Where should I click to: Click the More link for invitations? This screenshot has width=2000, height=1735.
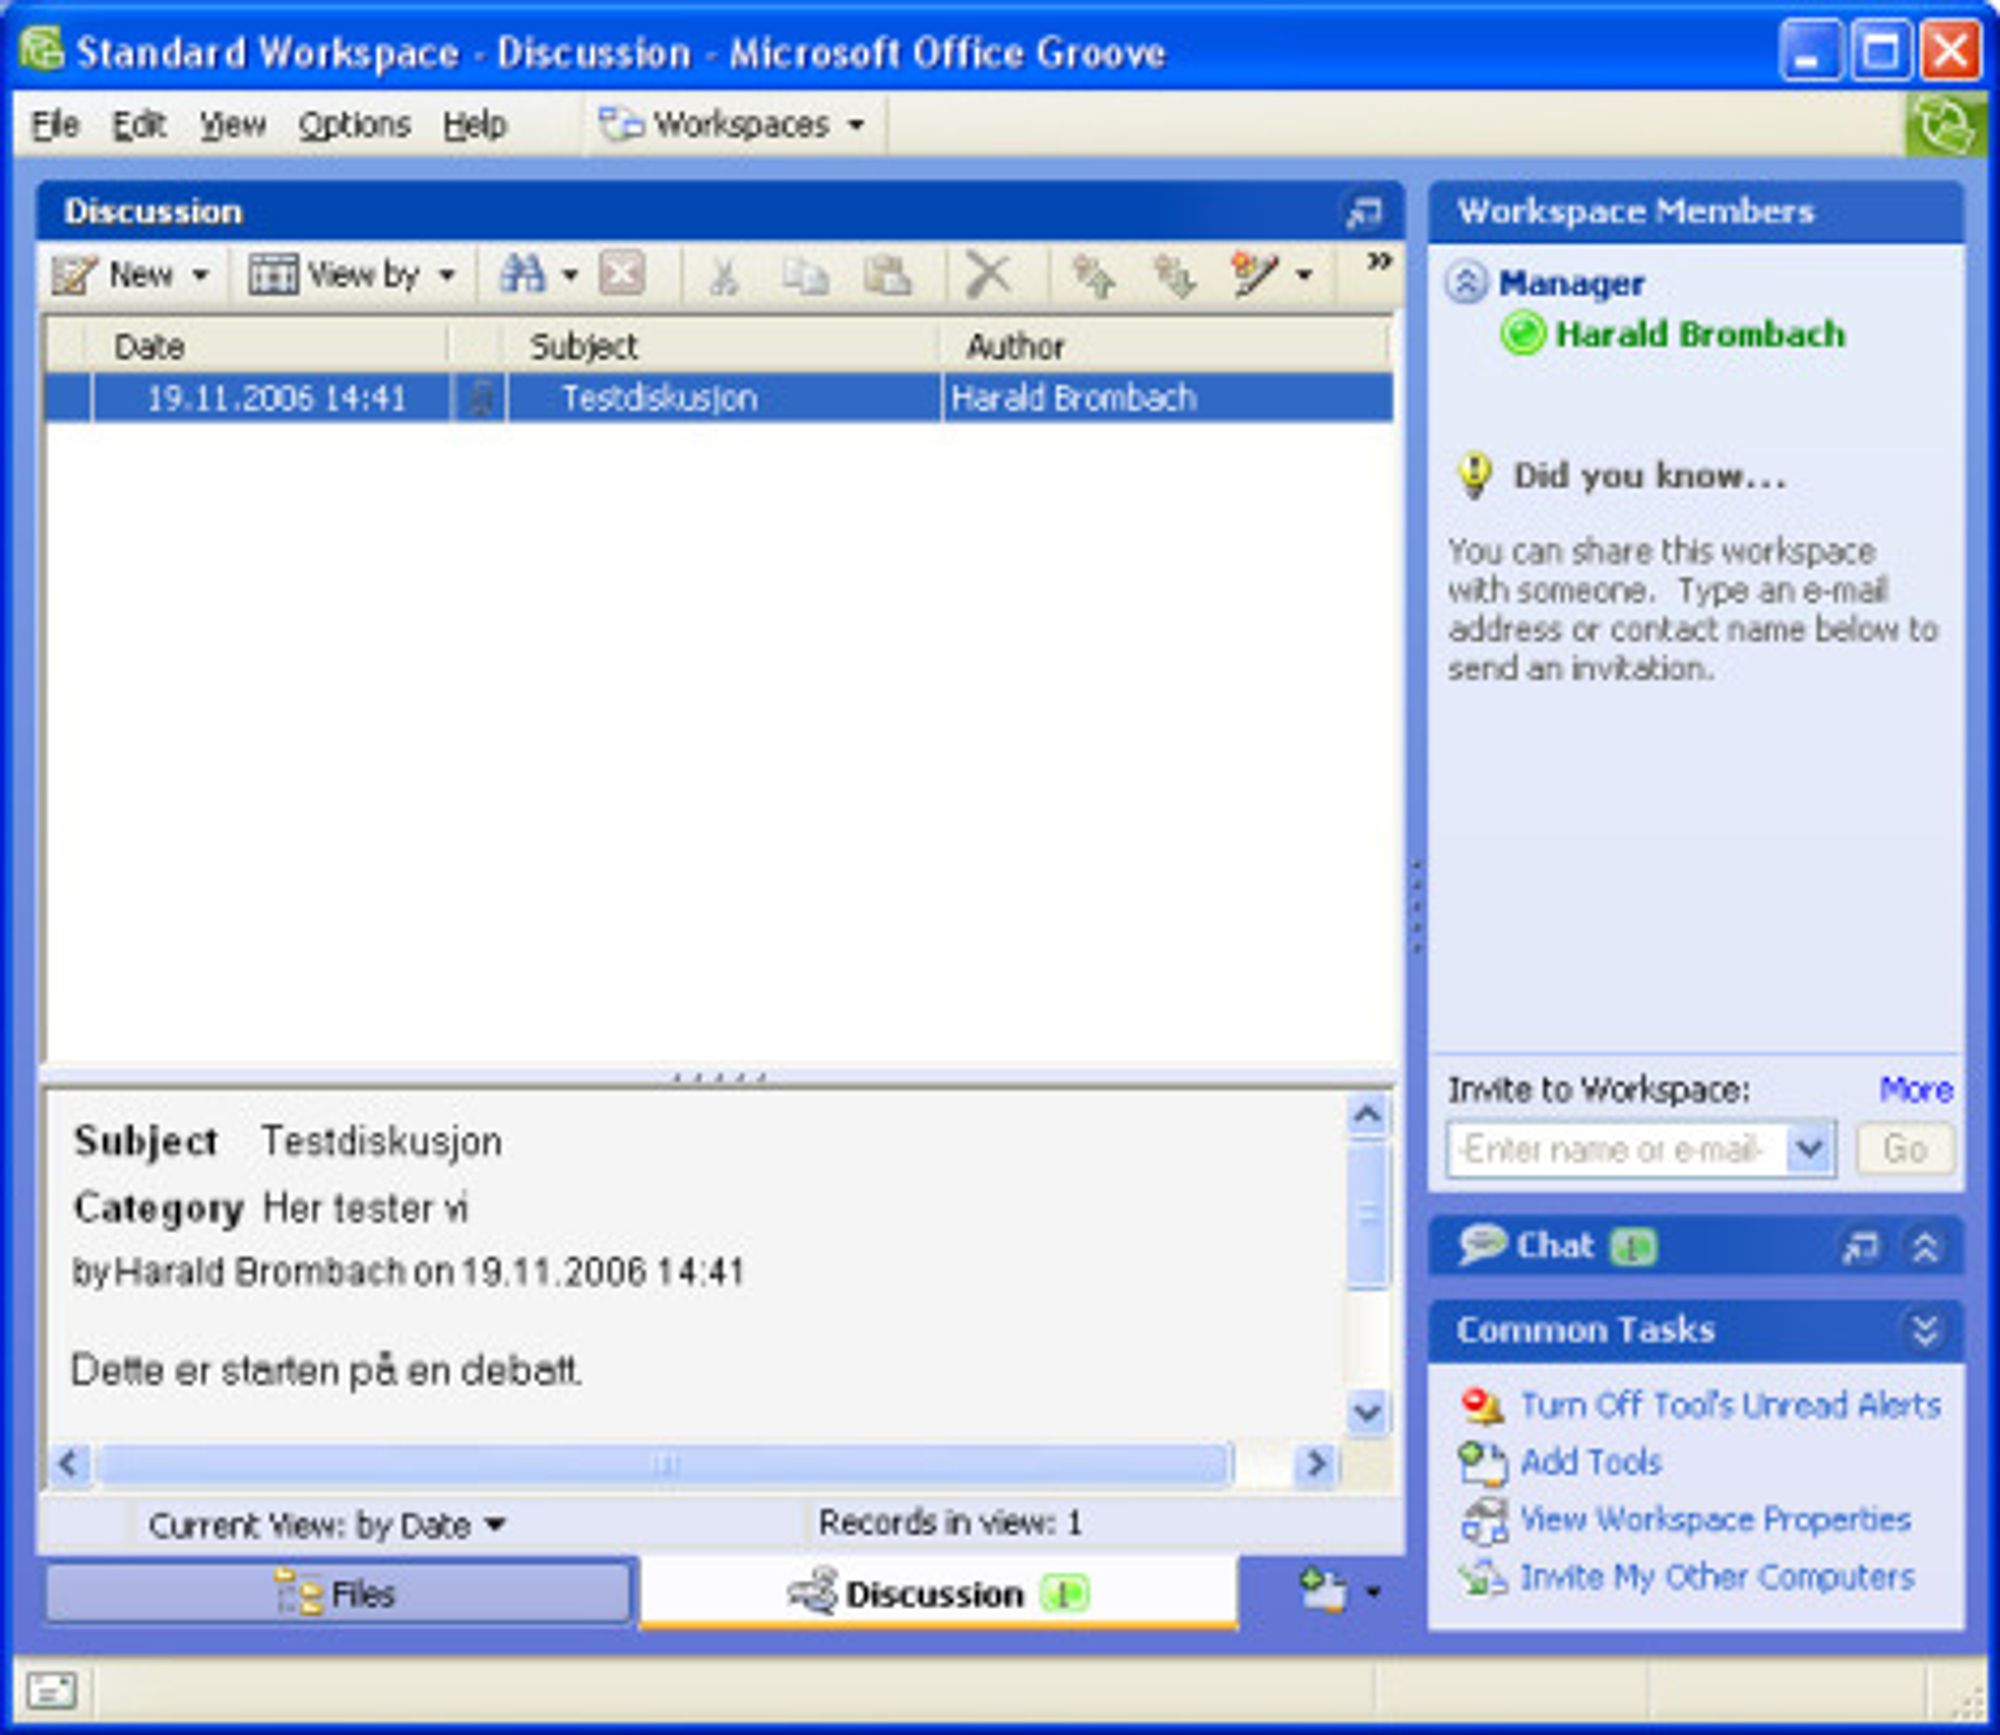point(1915,1089)
